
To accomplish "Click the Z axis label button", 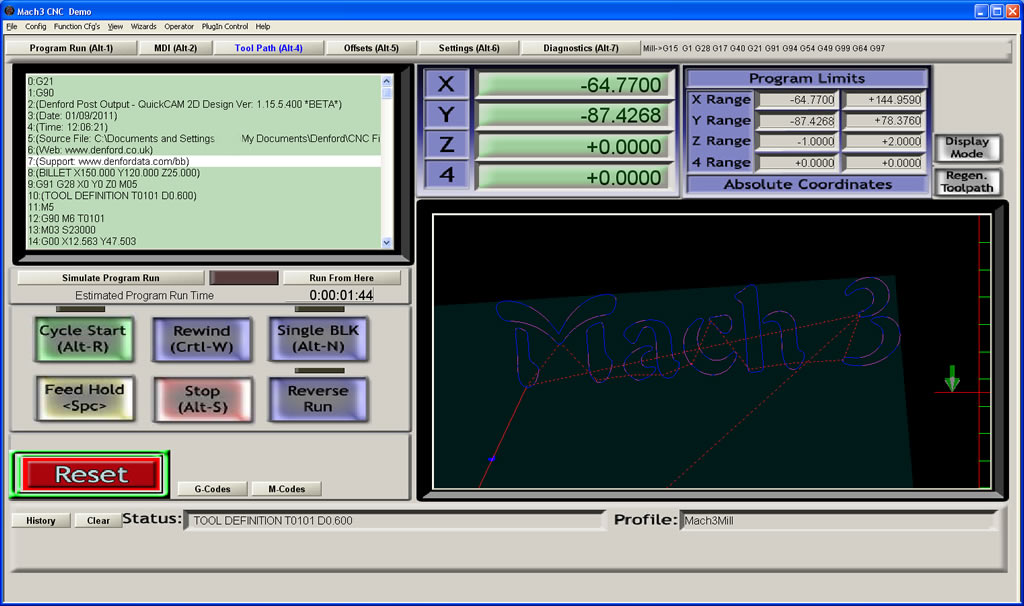I will coord(446,145).
